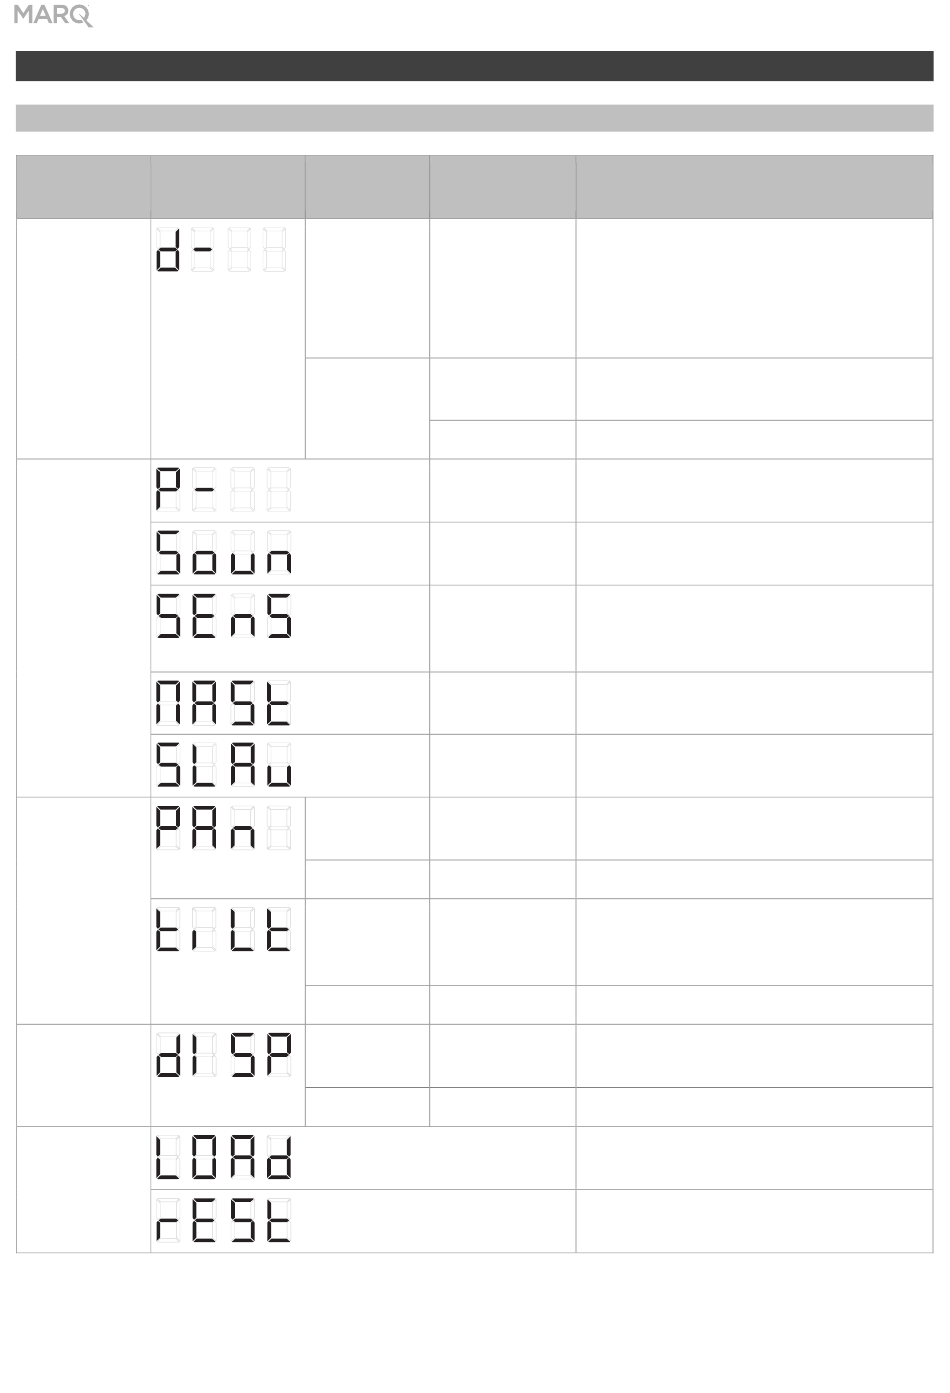Click the description cell beside 'LOAd'

(755, 1158)
